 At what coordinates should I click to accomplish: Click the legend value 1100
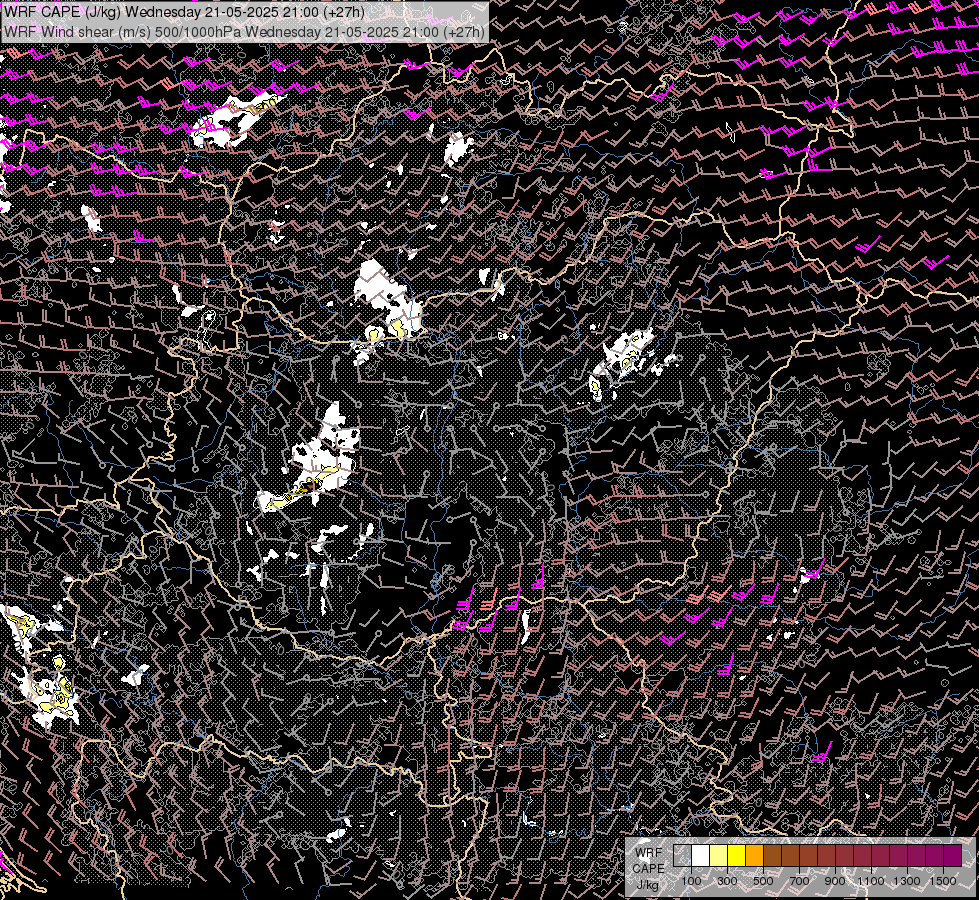(870, 881)
